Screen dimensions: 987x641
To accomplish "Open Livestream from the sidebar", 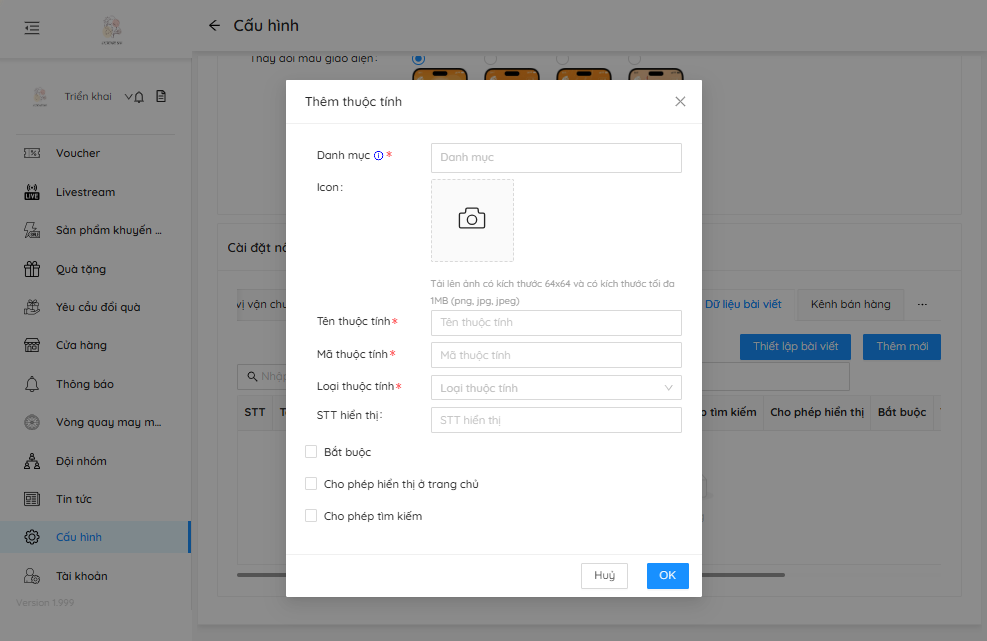I will coord(85,192).
